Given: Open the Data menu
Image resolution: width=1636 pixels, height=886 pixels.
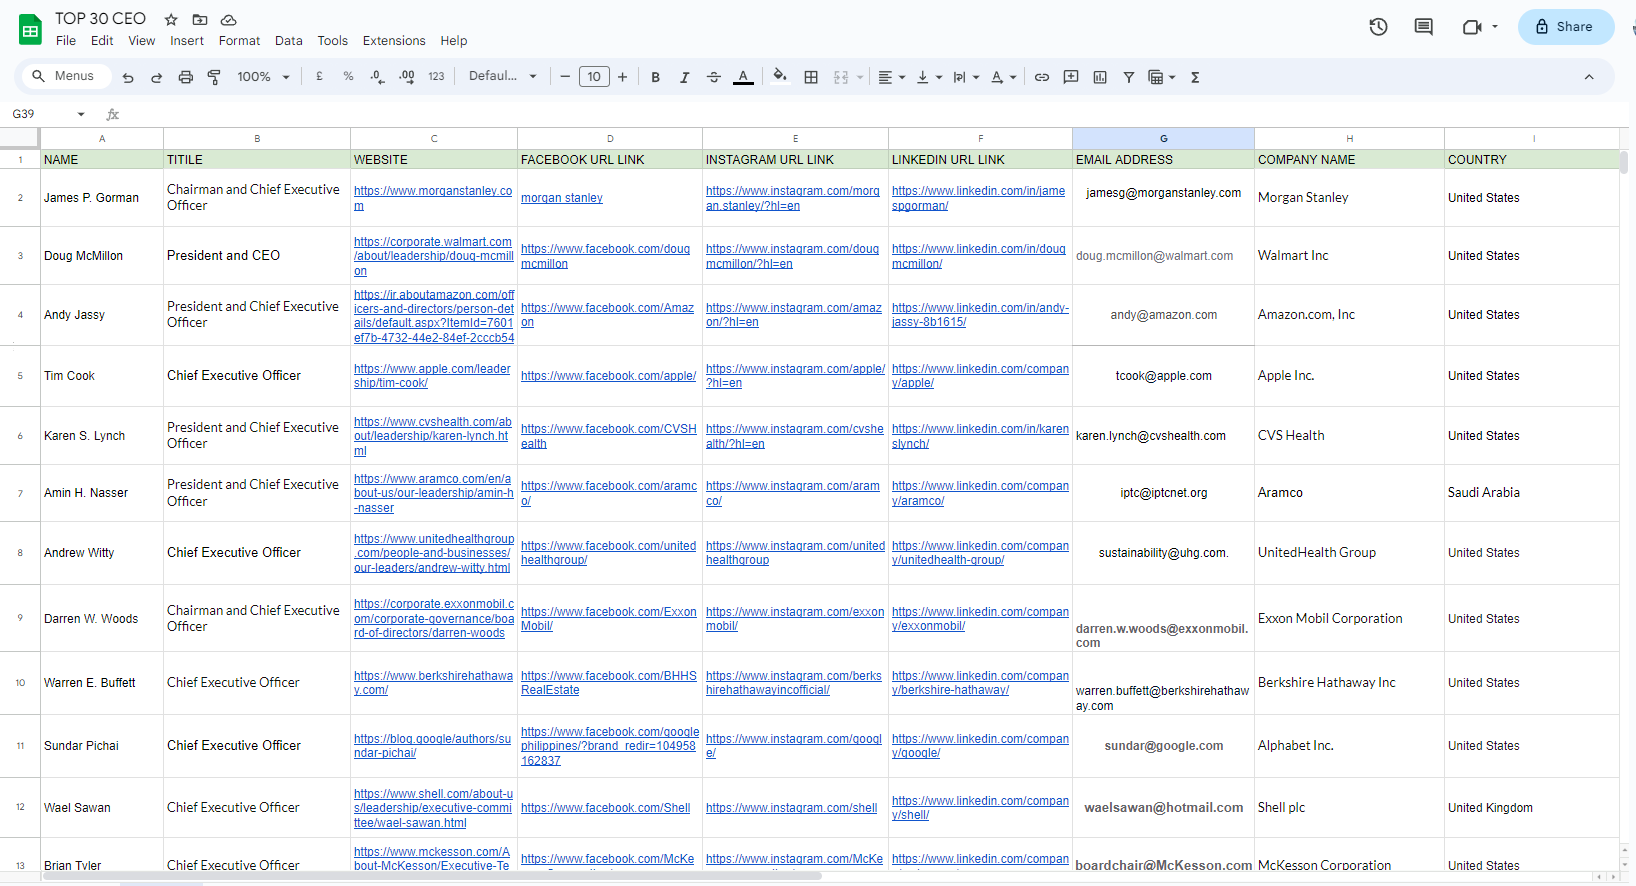Looking at the screenshot, I should tap(289, 41).
